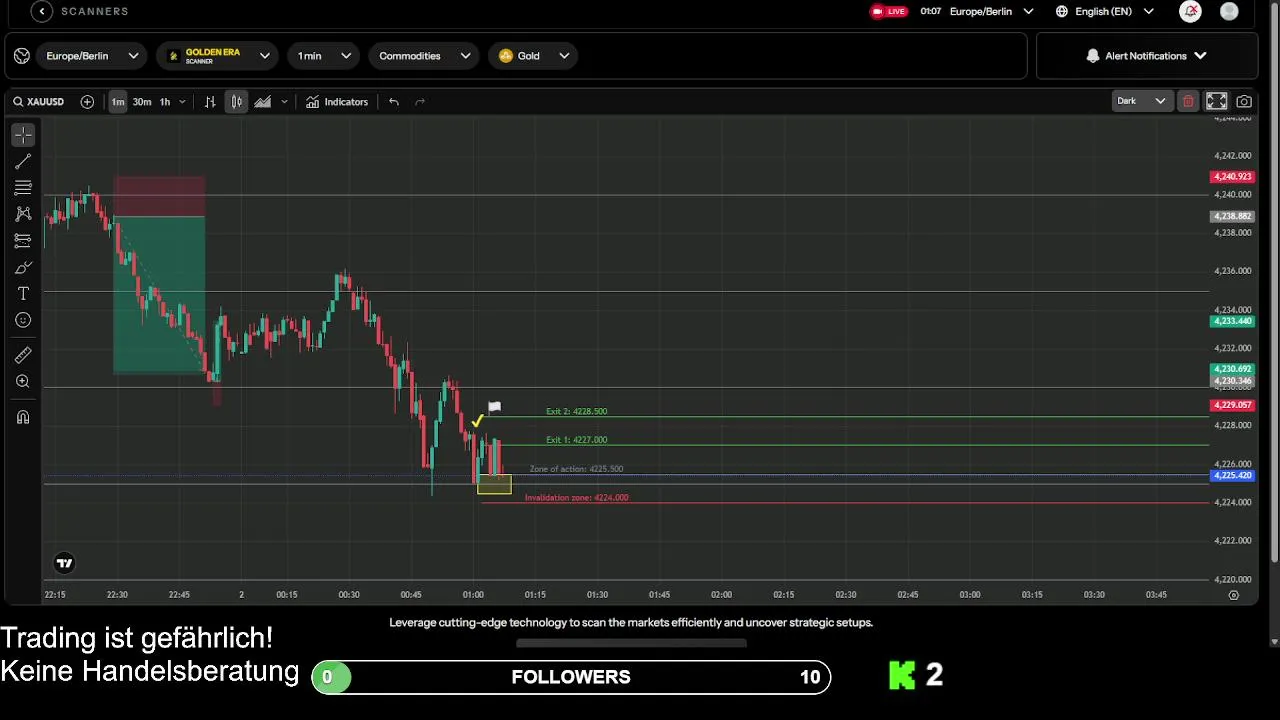
Task: Select the trend line drawing tool
Action: (x=23, y=161)
